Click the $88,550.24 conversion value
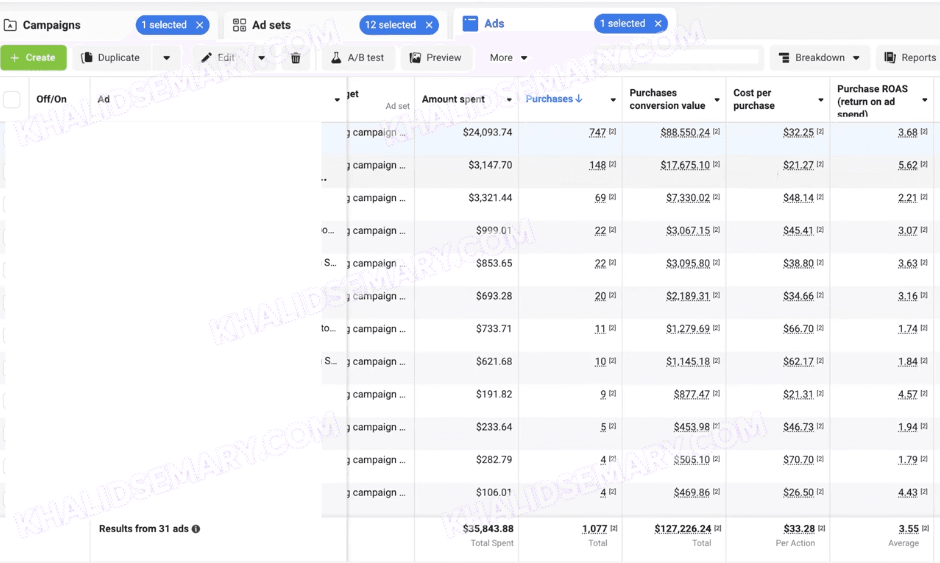The image size is (940, 563). pyautogui.click(x=685, y=133)
